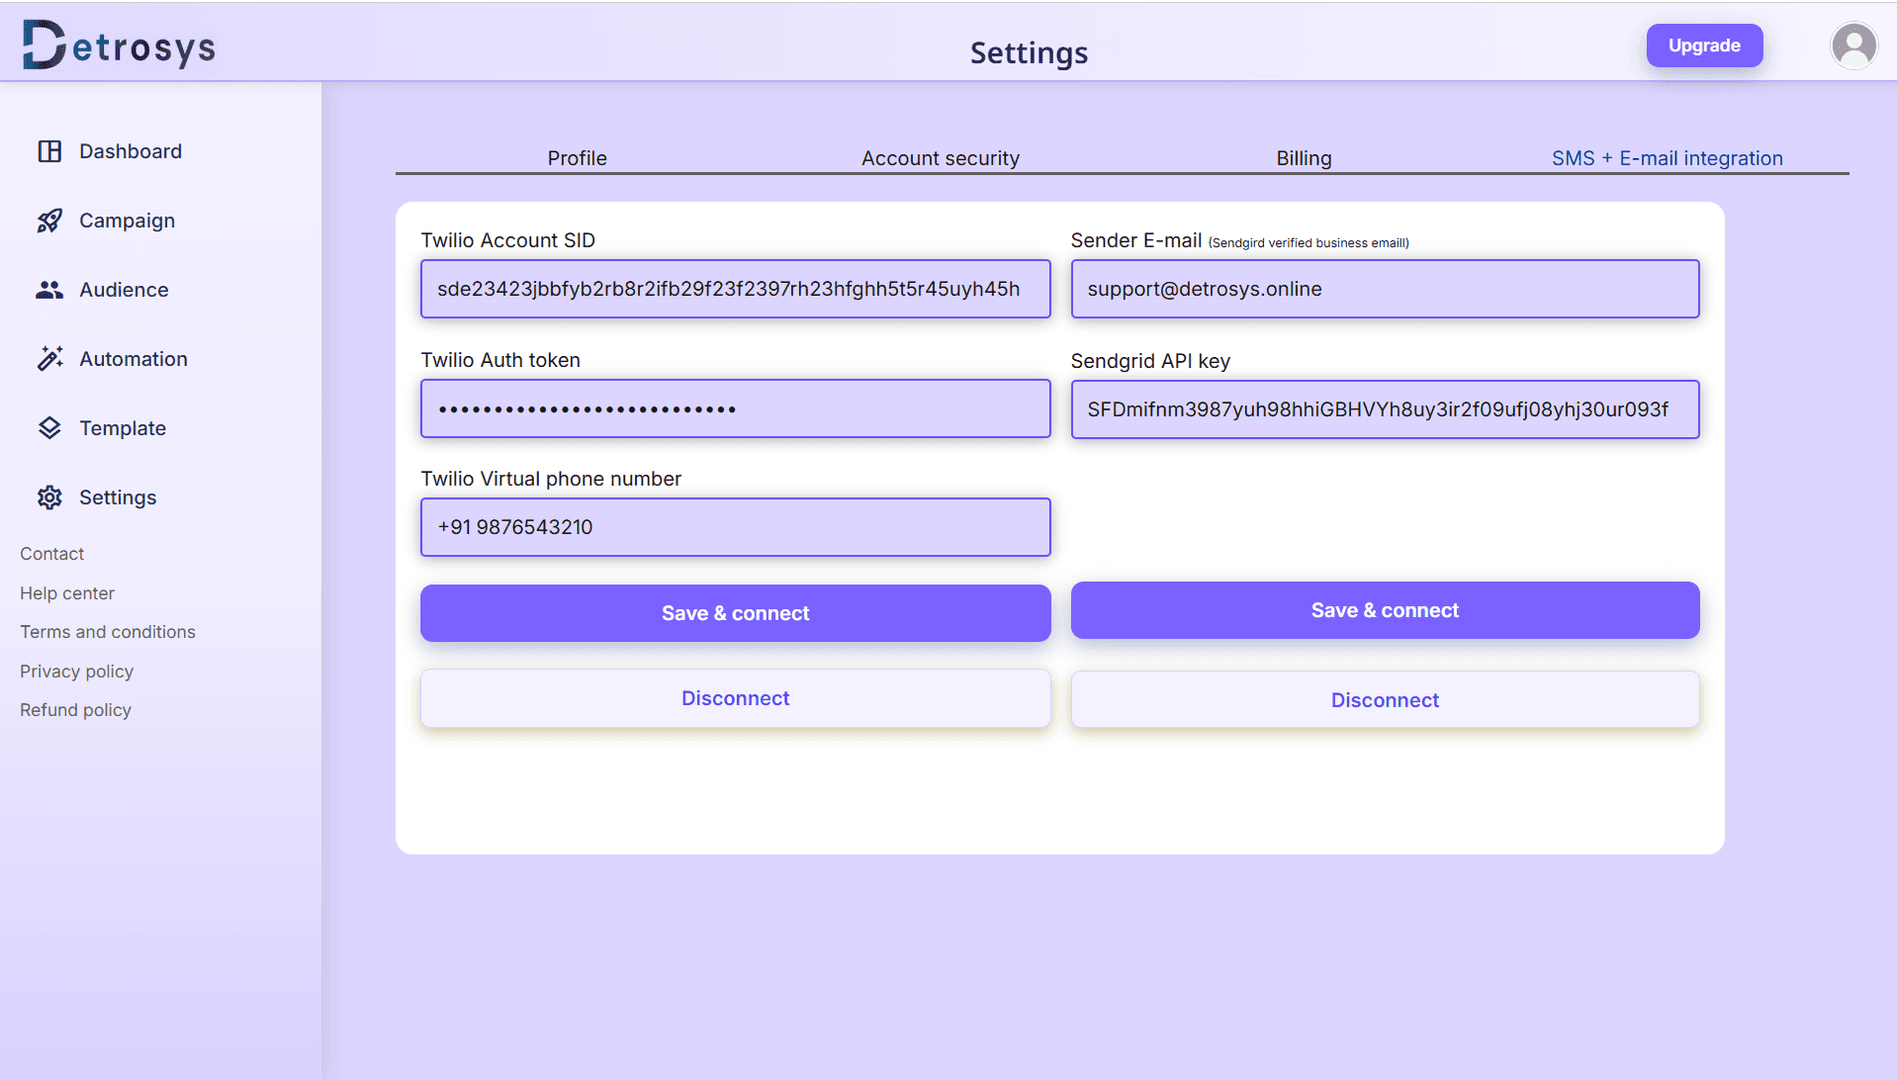Click the 'Sendgird verified business emaill' note
1897x1080 pixels.
1308,243
